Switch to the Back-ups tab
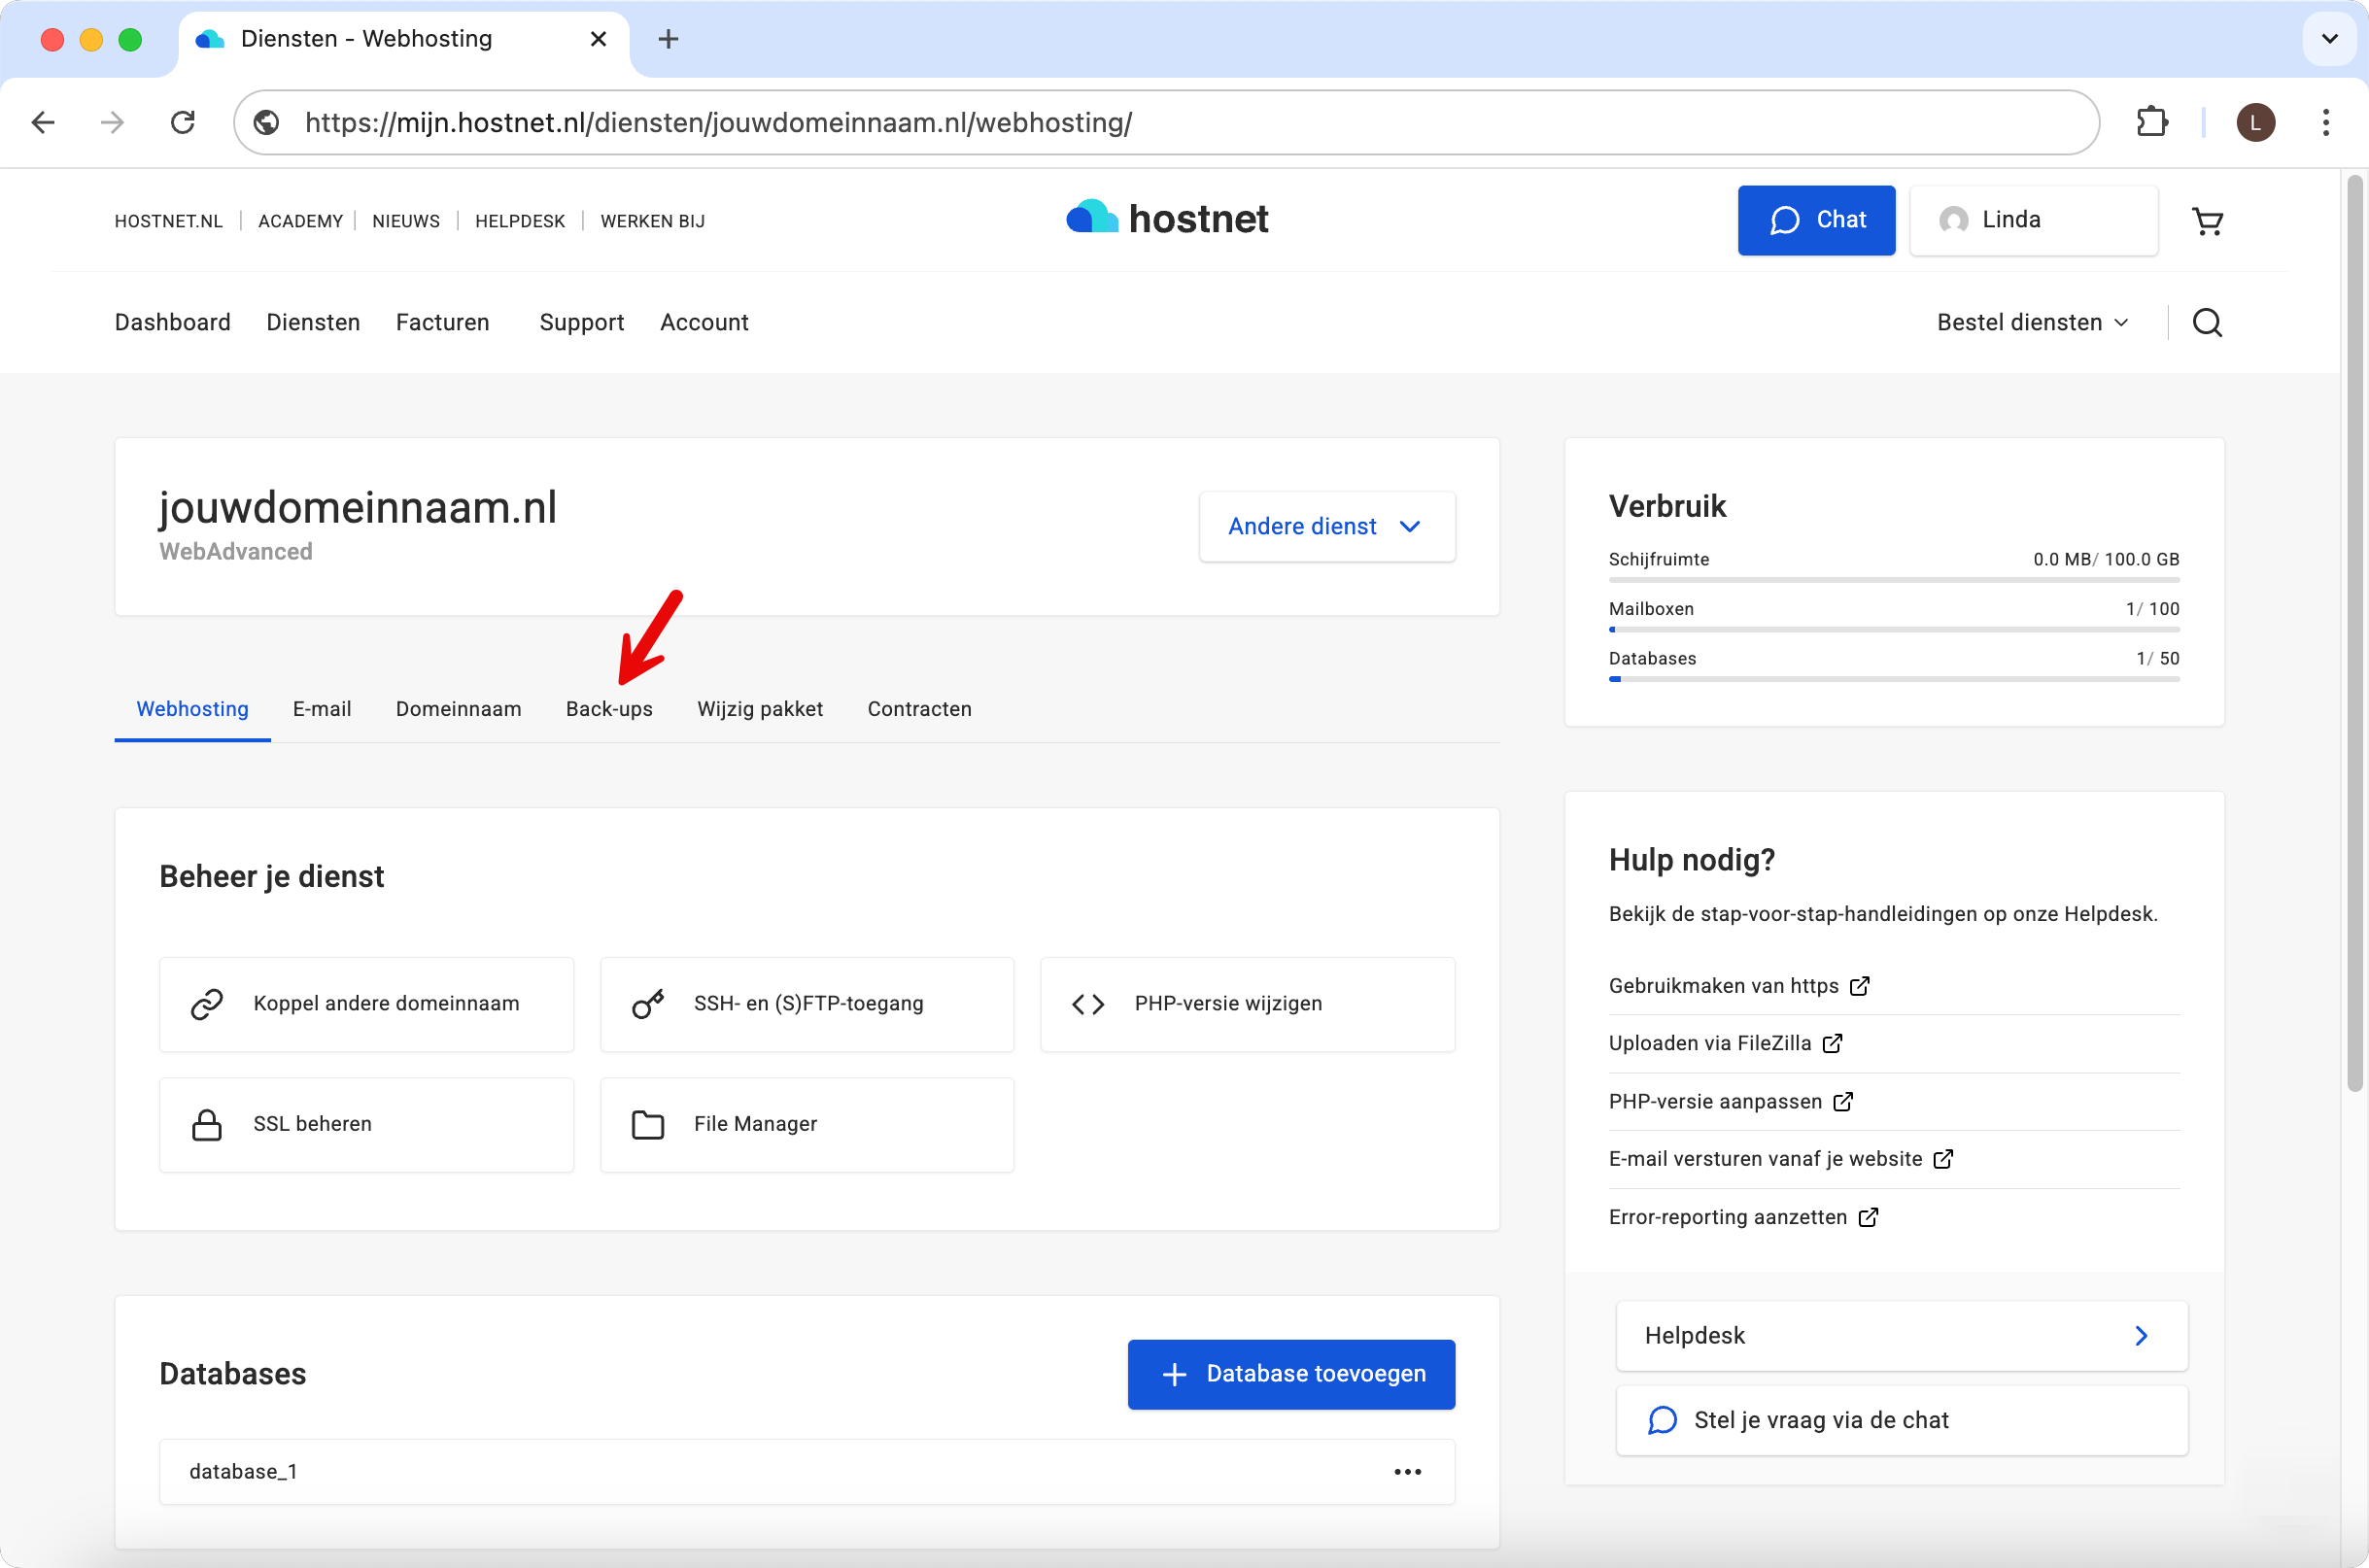 pos(609,709)
